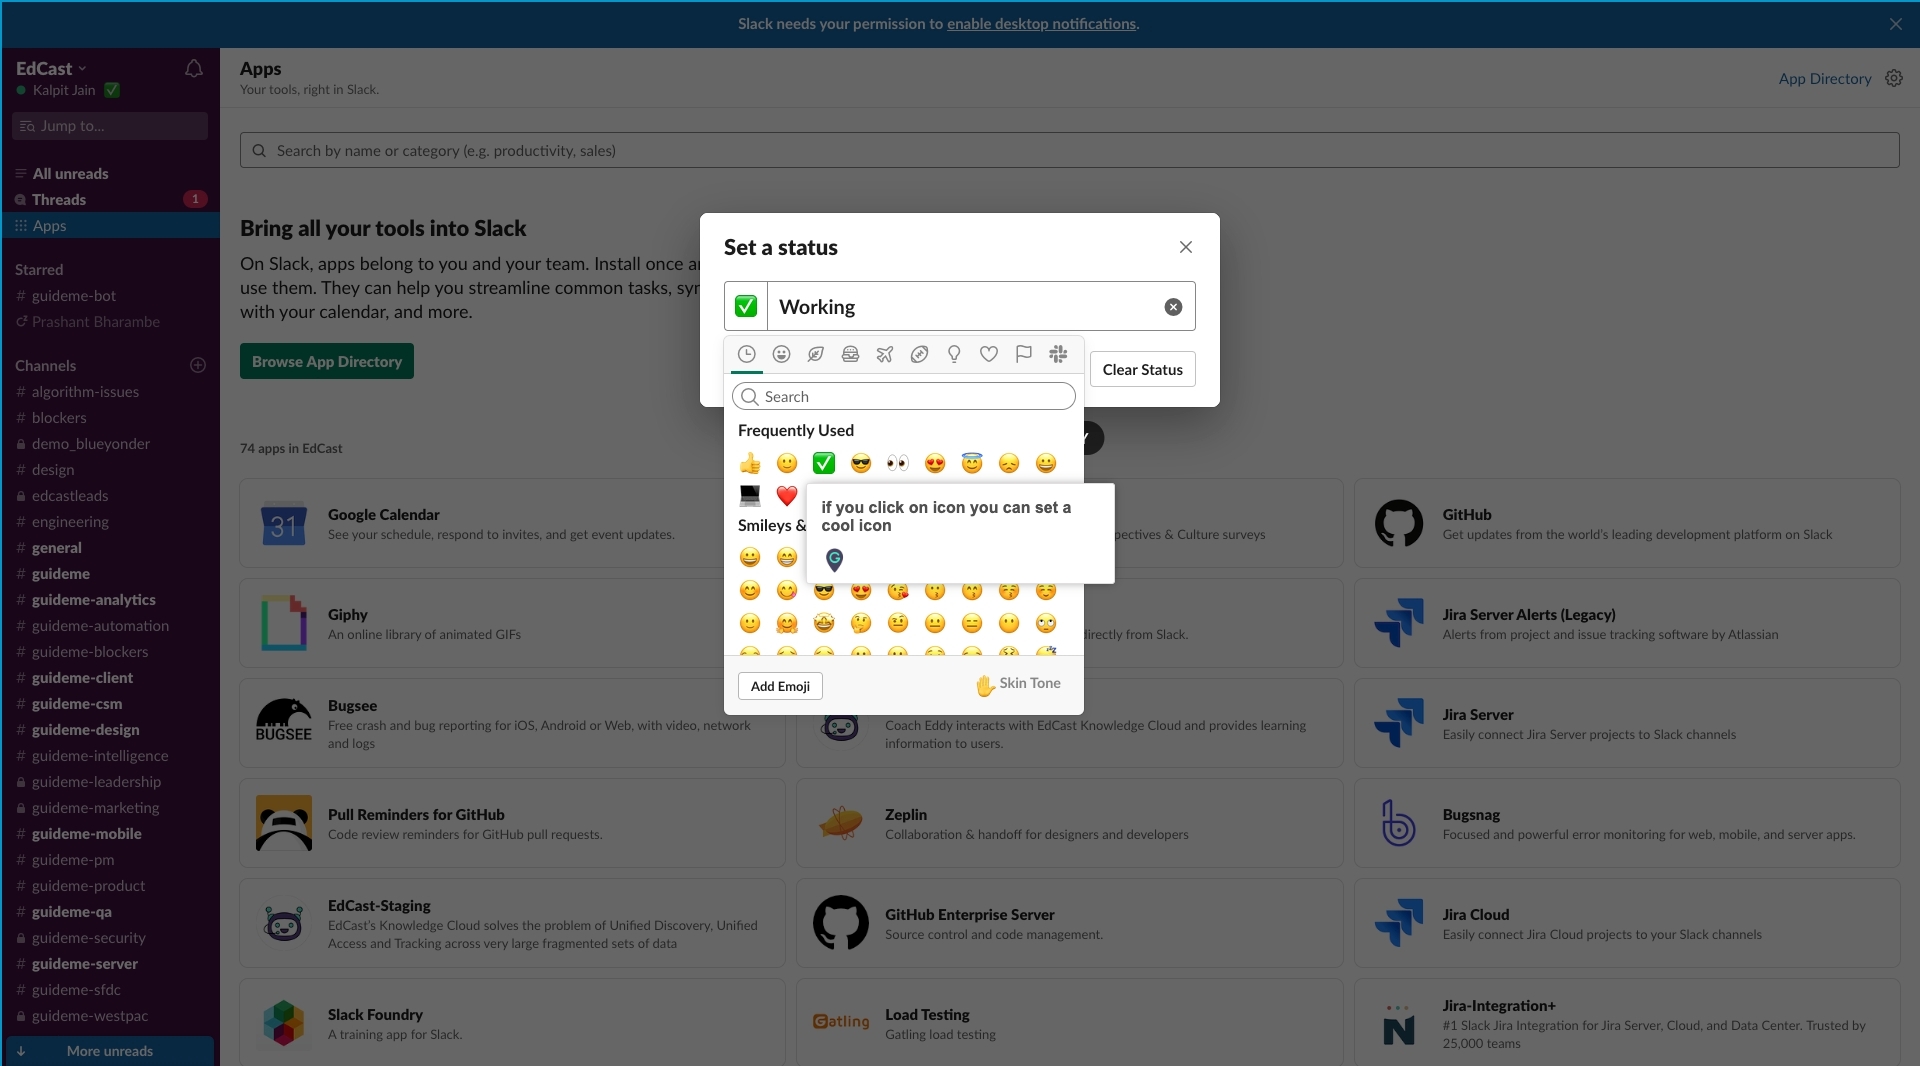Click enable desktop notifications link
This screenshot has width=1920, height=1066.
1041,24
